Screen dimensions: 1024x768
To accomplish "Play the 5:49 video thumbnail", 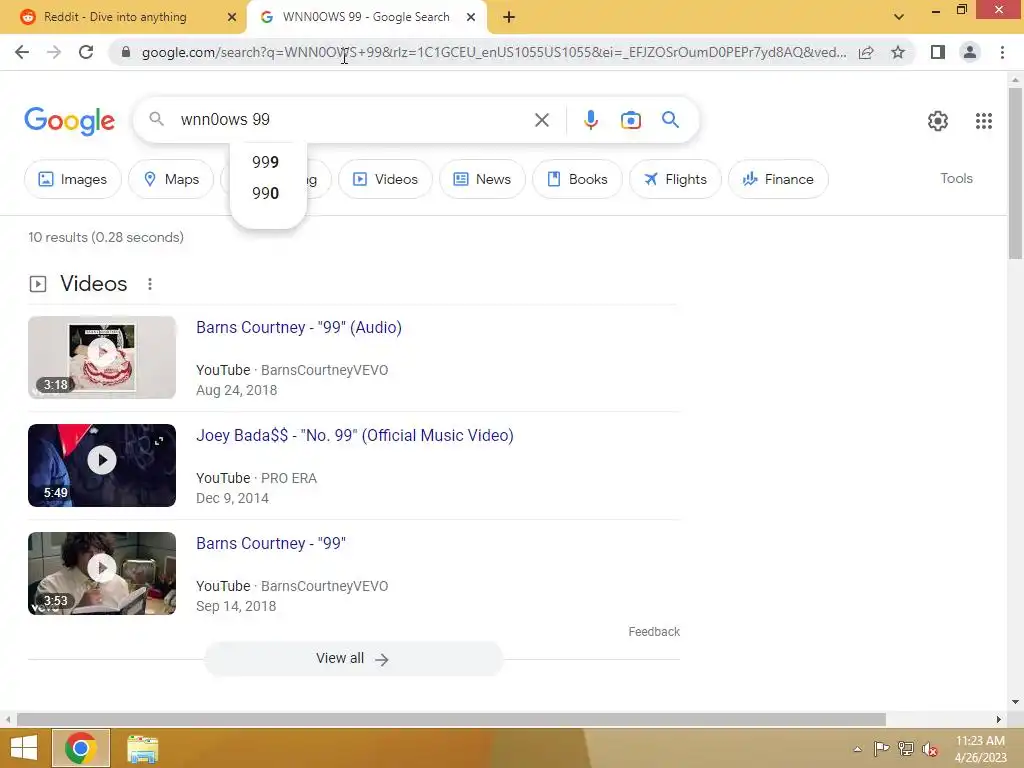I will [102, 465].
